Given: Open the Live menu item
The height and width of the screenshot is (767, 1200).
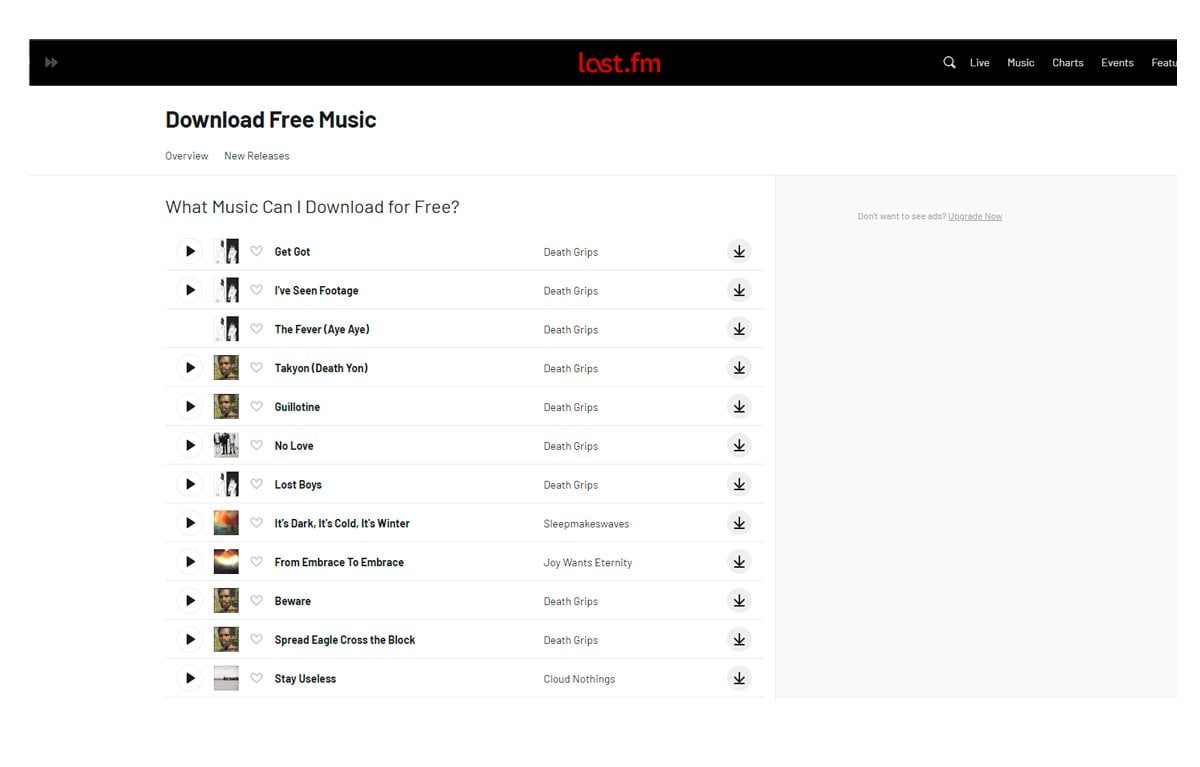Looking at the screenshot, I should point(980,63).
